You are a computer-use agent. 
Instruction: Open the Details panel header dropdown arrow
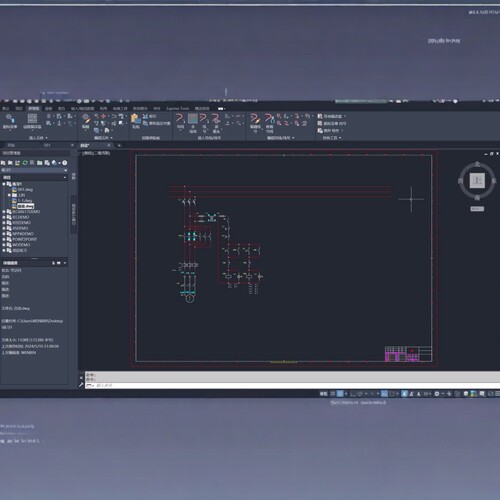(x=65, y=263)
